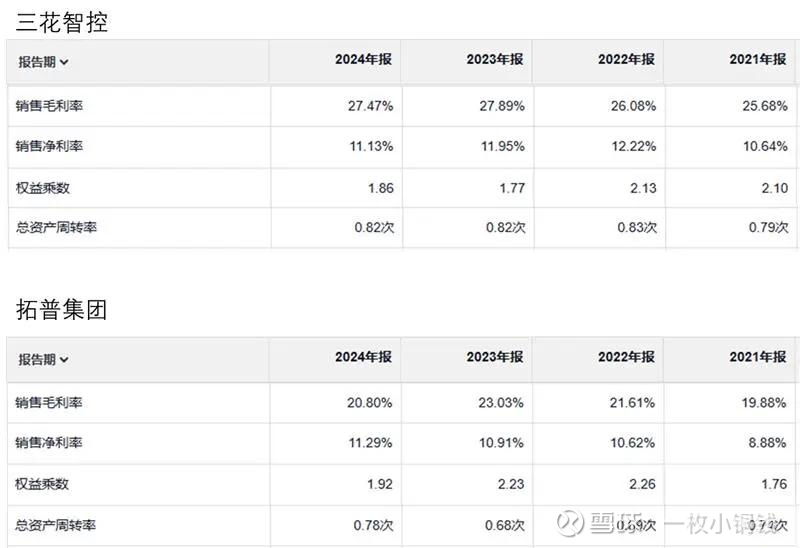
Task: Select the 总资产周转率 row label in the 拓普集团 table
Action: point(56,524)
